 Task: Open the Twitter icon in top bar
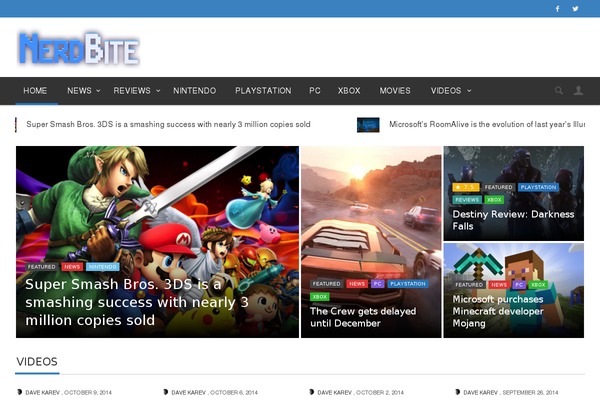tap(575, 8)
